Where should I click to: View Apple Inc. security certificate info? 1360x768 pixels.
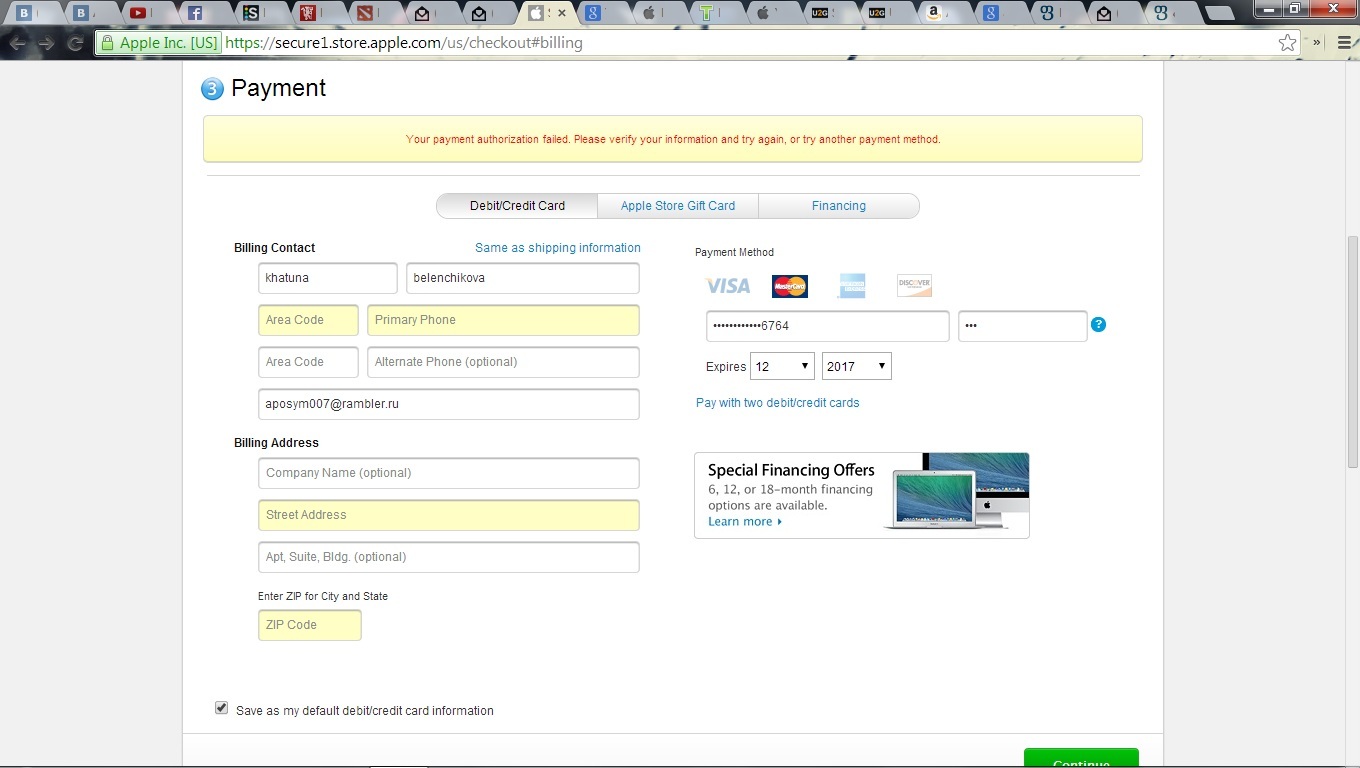pos(158,43)
